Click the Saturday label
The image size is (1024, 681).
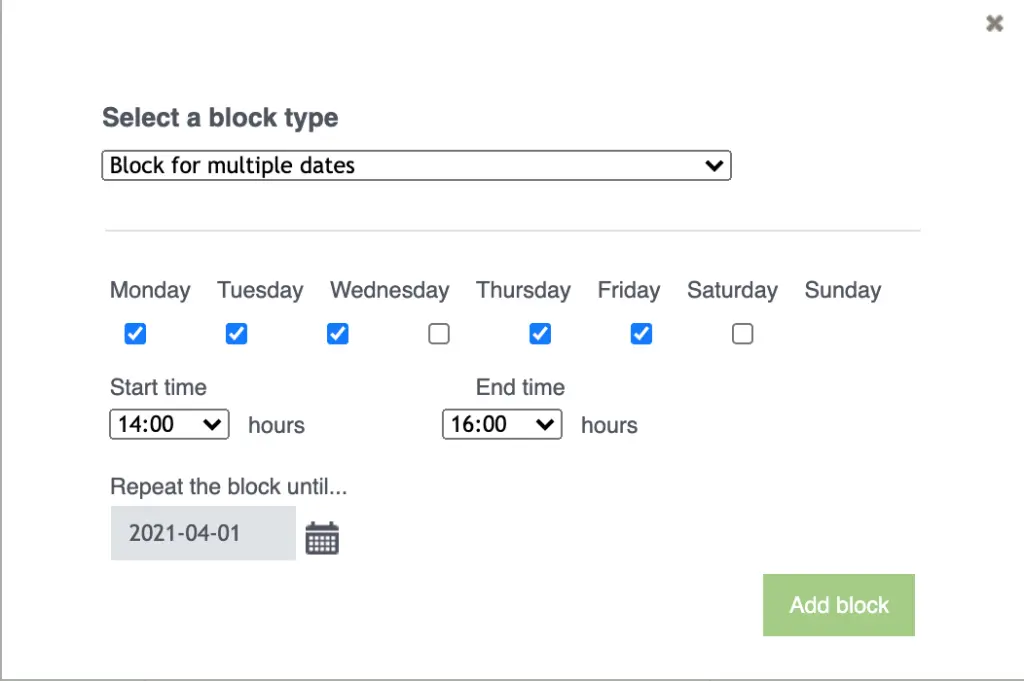click(732, 290)
